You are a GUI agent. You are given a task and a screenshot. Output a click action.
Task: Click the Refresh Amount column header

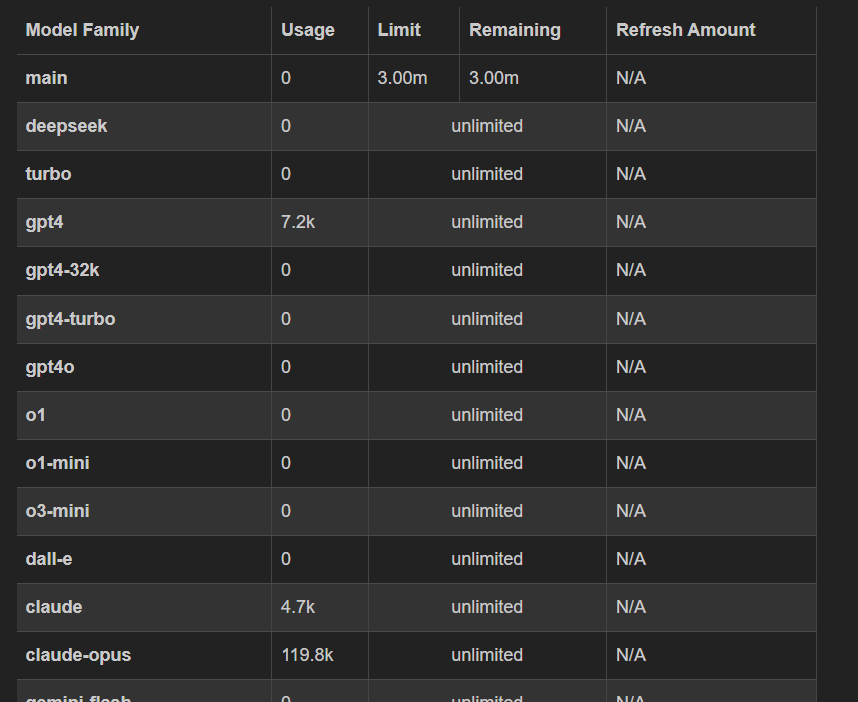(686, 30)
